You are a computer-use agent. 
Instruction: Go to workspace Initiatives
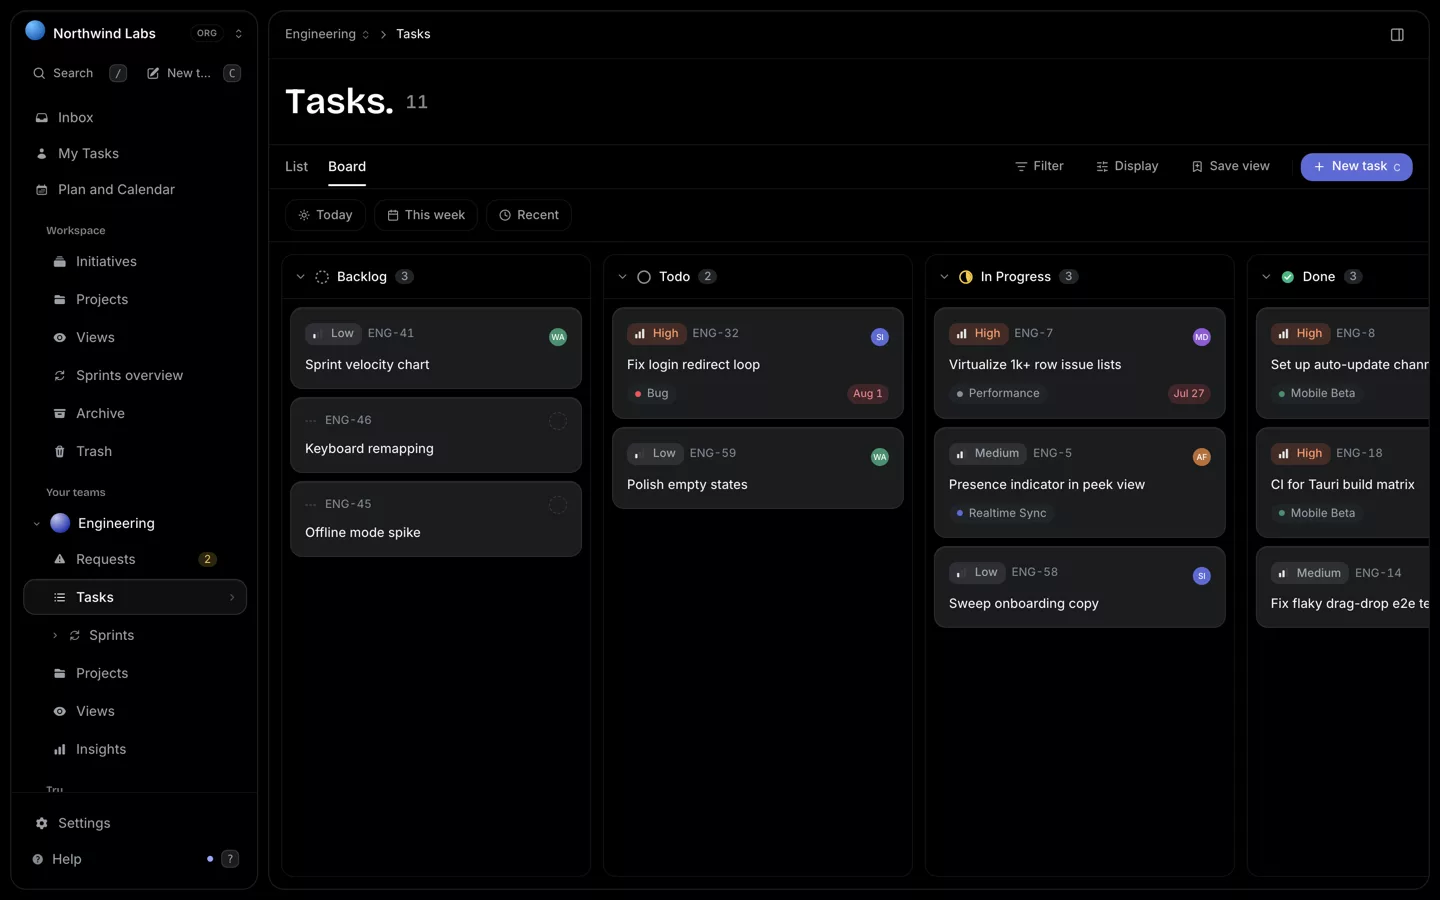135,261
